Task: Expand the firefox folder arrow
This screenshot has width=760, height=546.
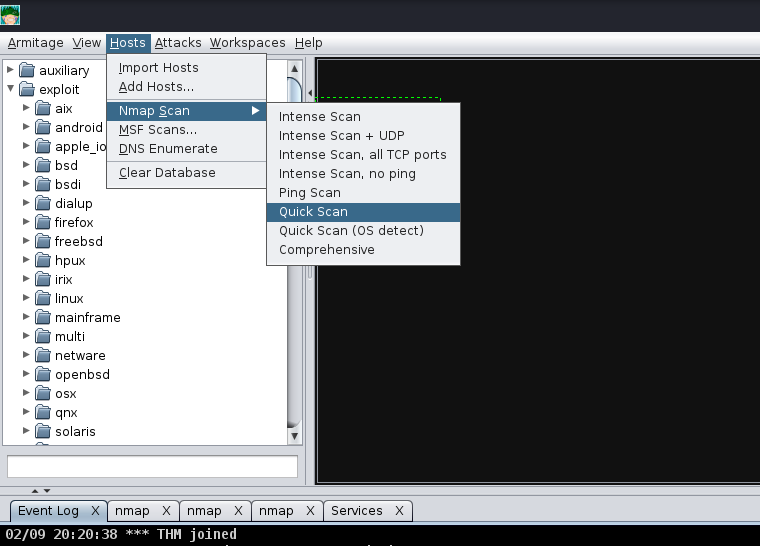Action: pyautogui.click(x=26, y=222)
